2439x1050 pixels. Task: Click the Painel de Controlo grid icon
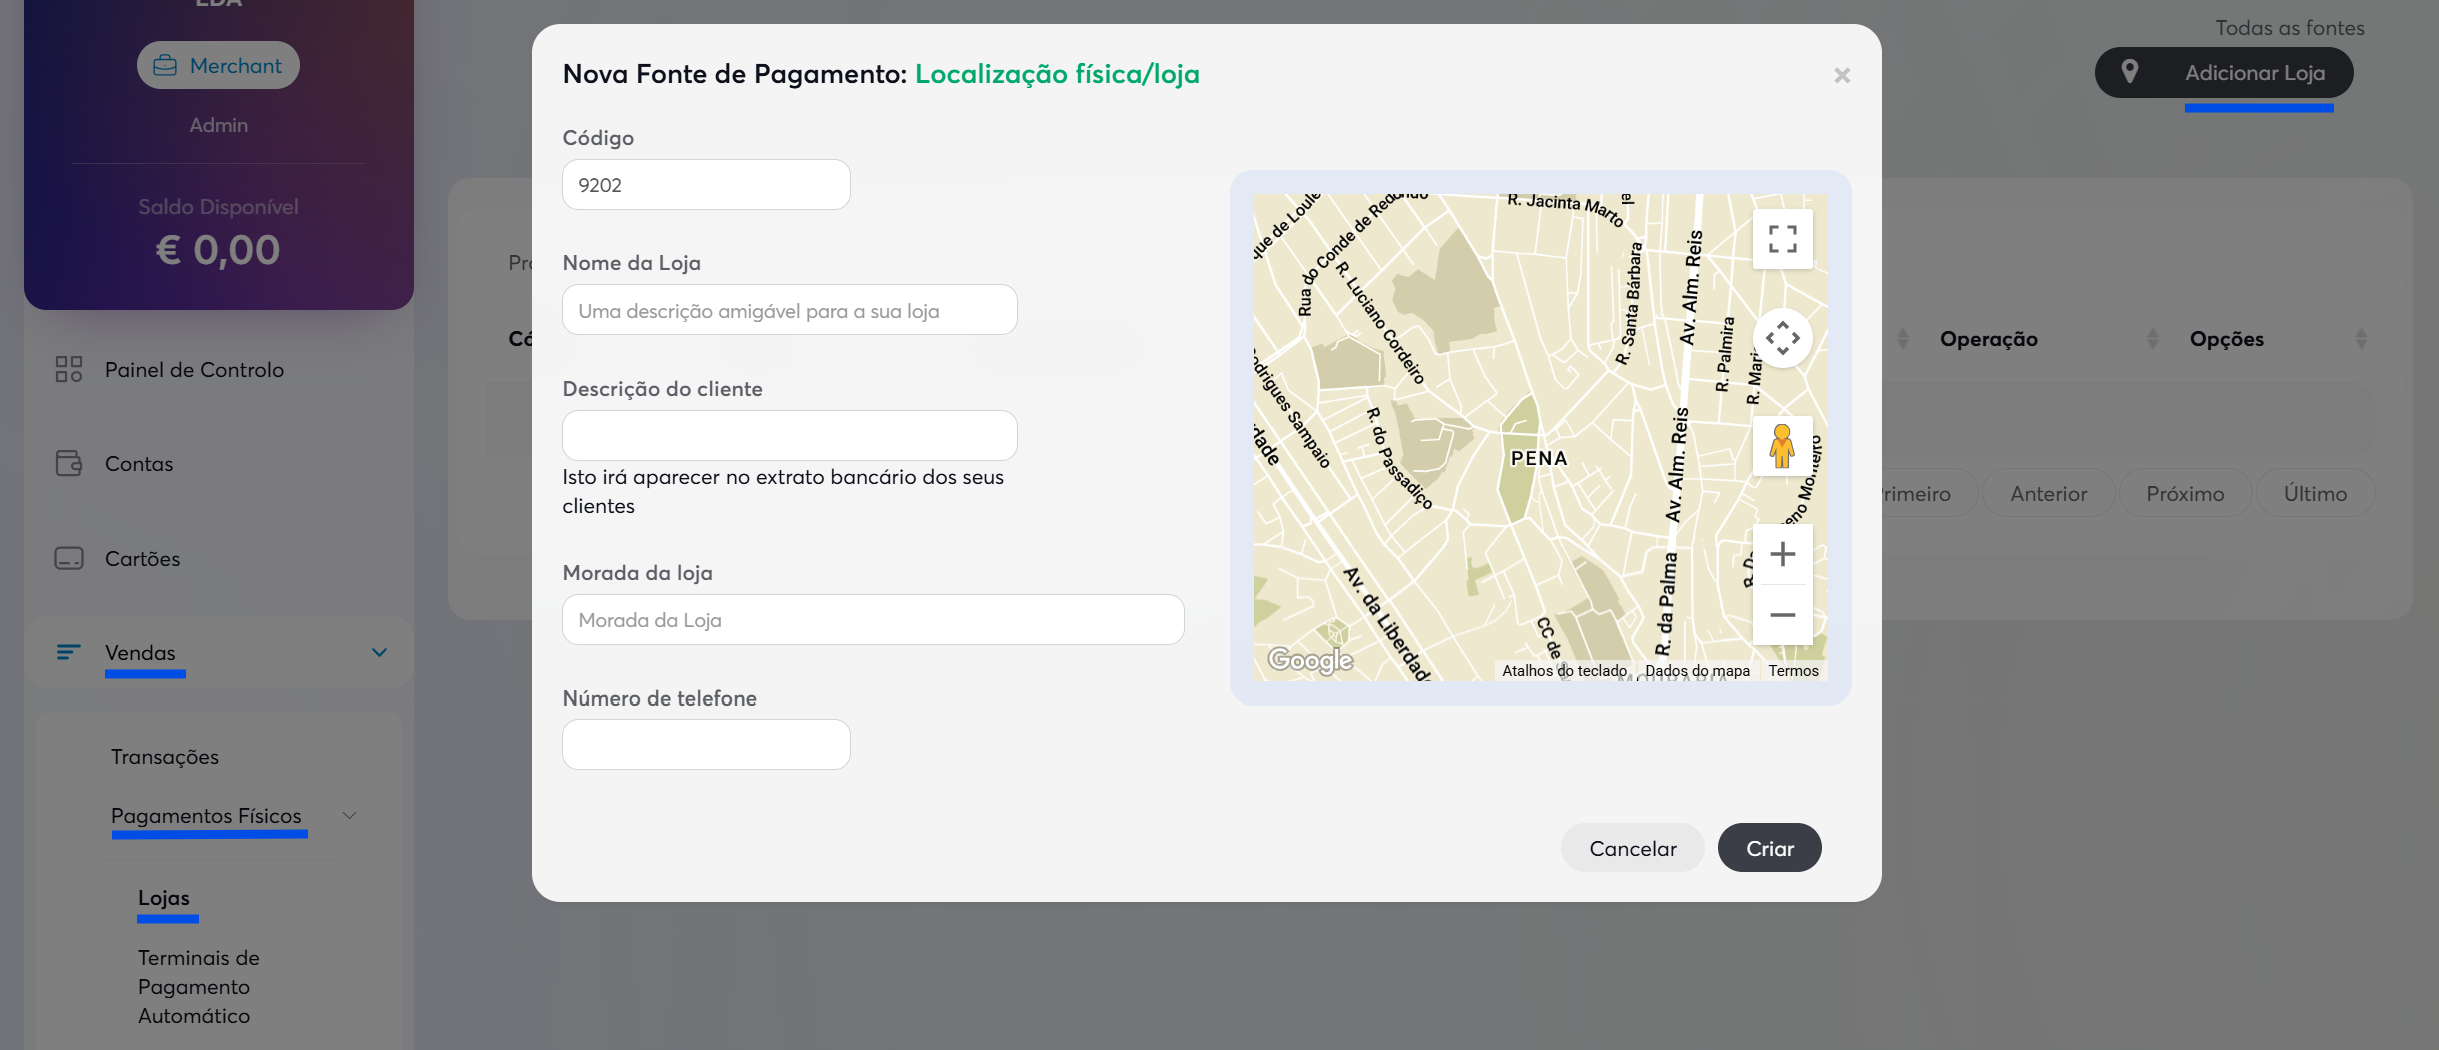tap(69, 370)
